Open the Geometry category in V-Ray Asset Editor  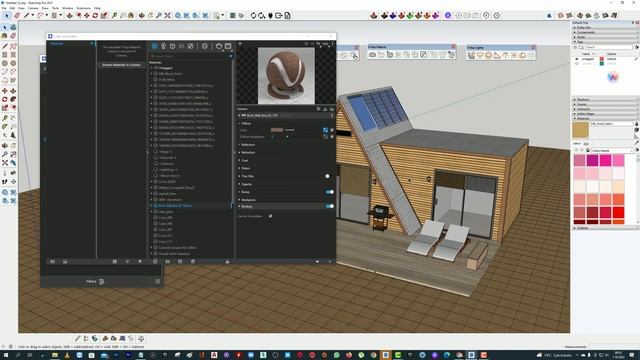tap(172, 46)
